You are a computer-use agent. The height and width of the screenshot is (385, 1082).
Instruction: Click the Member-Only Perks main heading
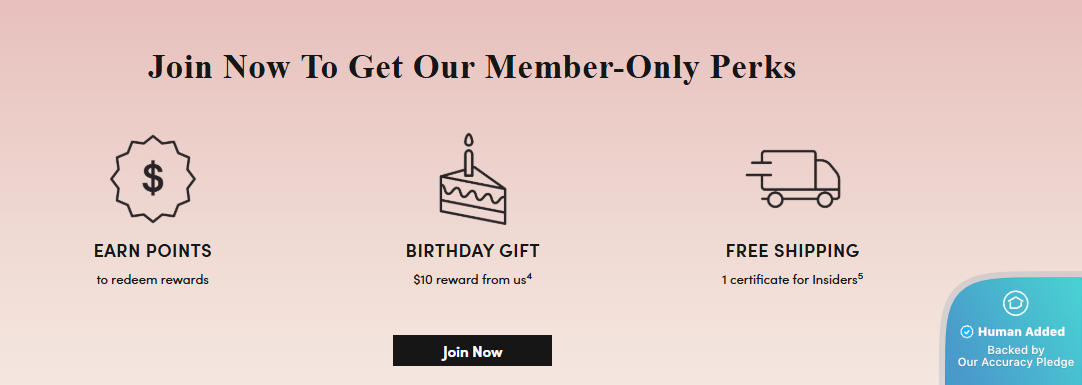[x=472, y=67]
